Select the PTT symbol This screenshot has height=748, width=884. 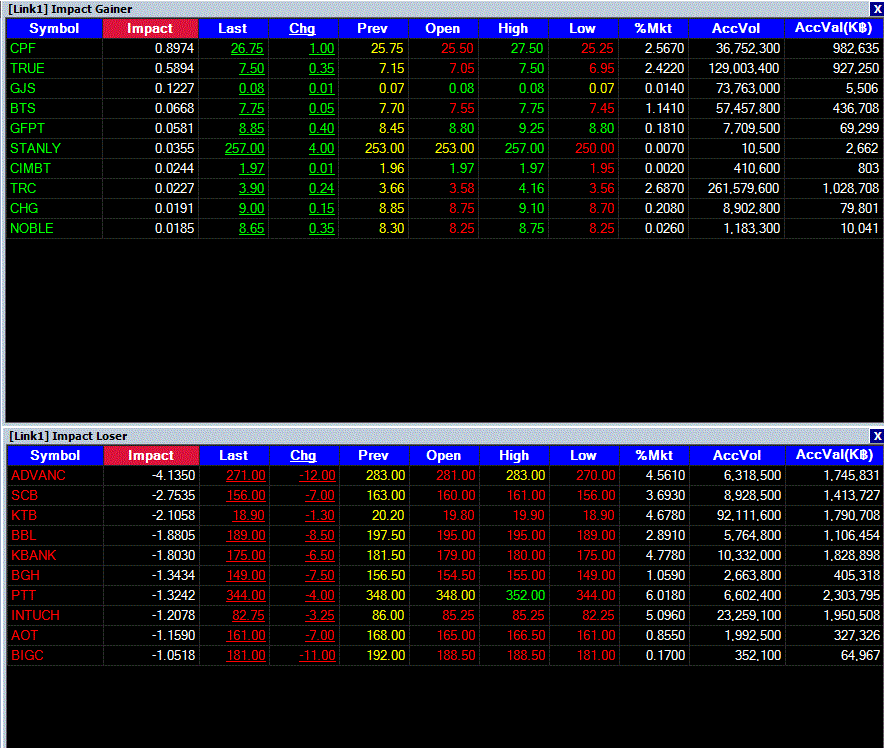(x=23, y=596)
